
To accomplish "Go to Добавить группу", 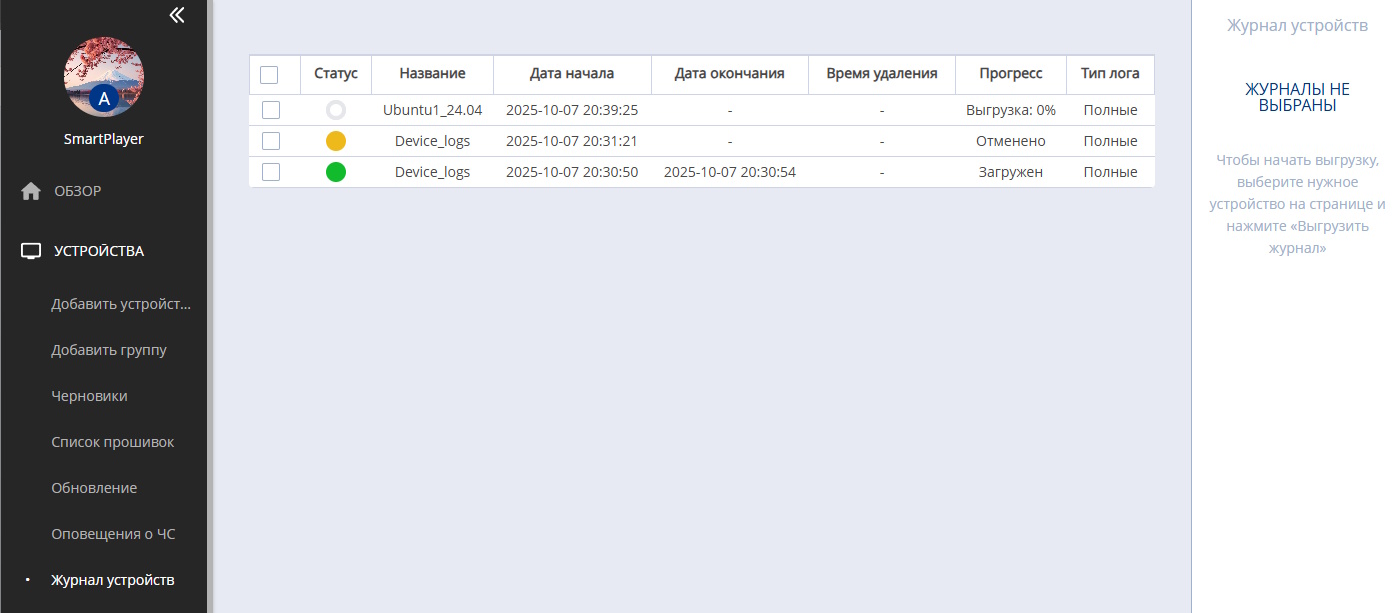I will [x=109, y=350].
